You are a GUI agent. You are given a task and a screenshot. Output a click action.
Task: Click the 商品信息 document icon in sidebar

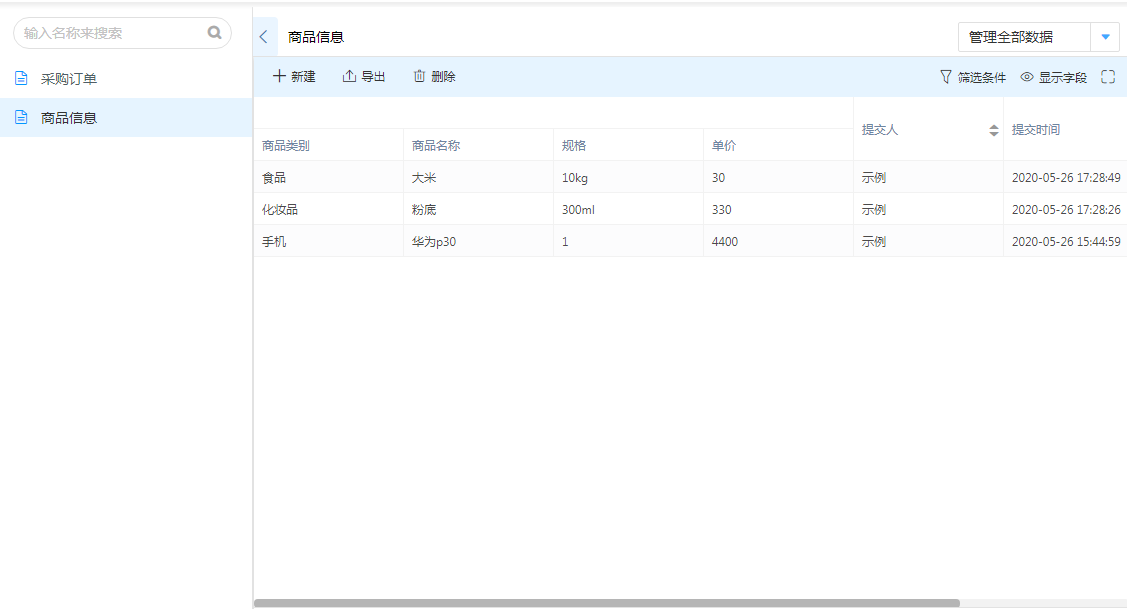[21, 118]
